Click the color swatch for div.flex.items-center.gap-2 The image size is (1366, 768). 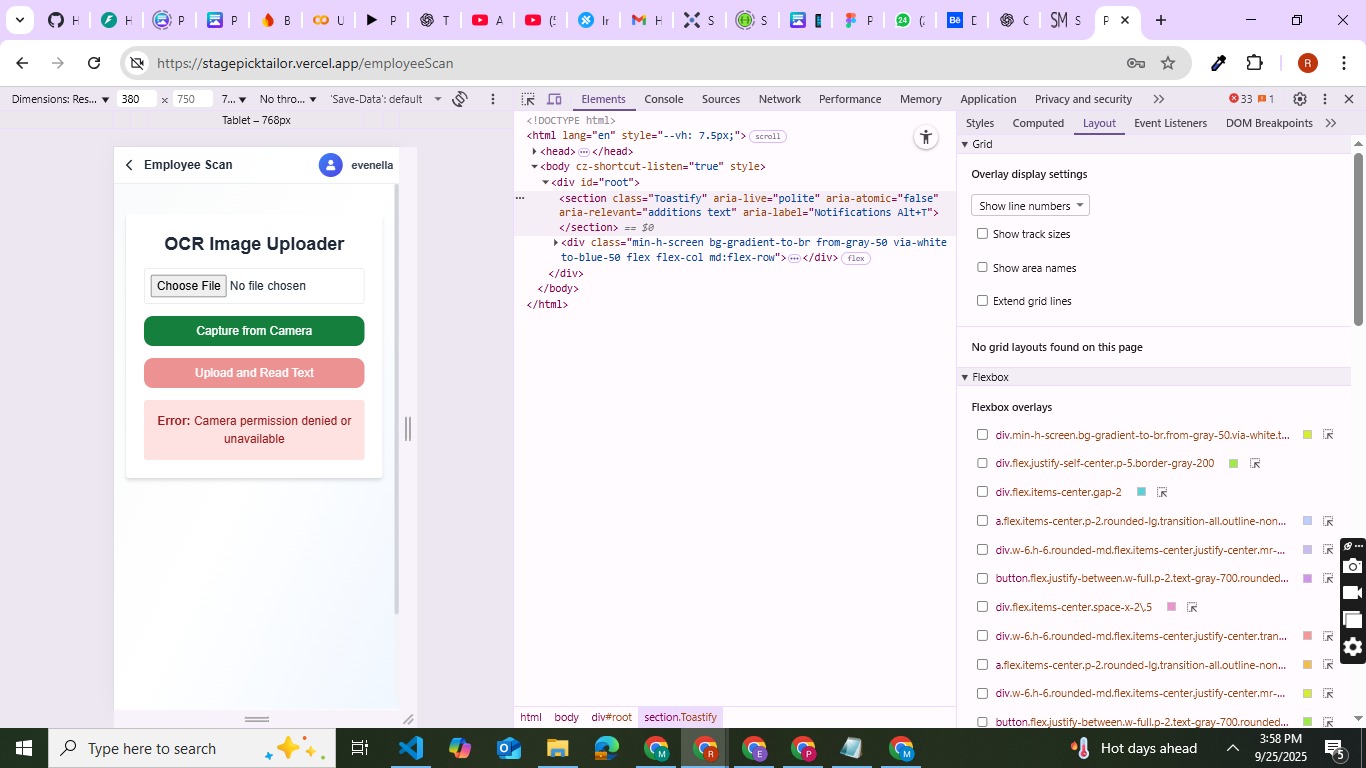tap(1141, 492)
